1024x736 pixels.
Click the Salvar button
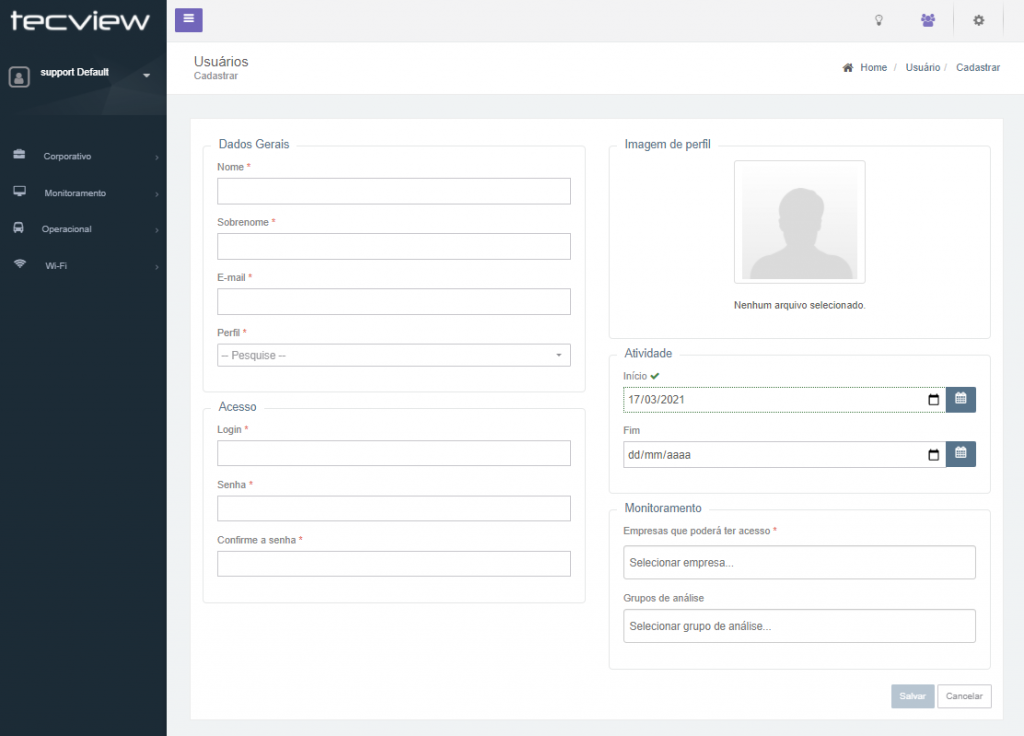pos(912,696)
